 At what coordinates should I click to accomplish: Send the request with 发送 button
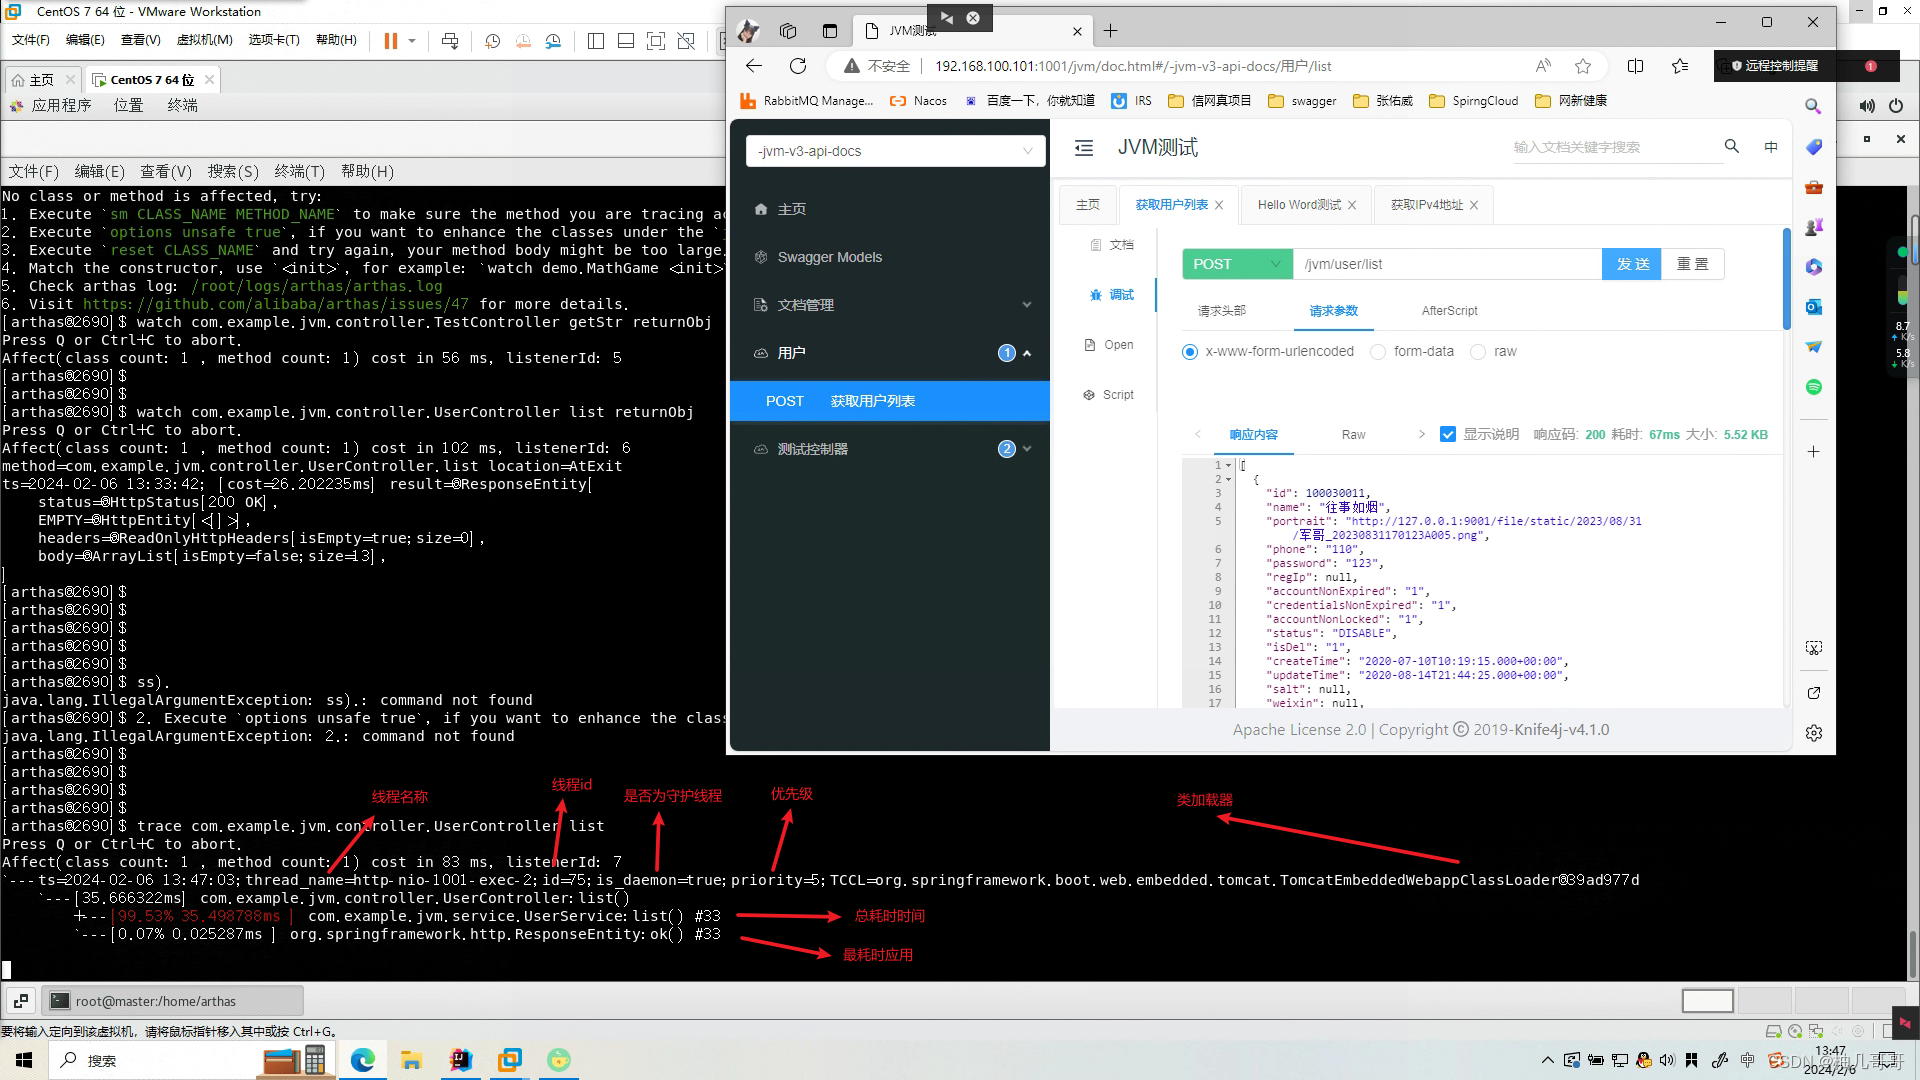tap(1632, 264)
